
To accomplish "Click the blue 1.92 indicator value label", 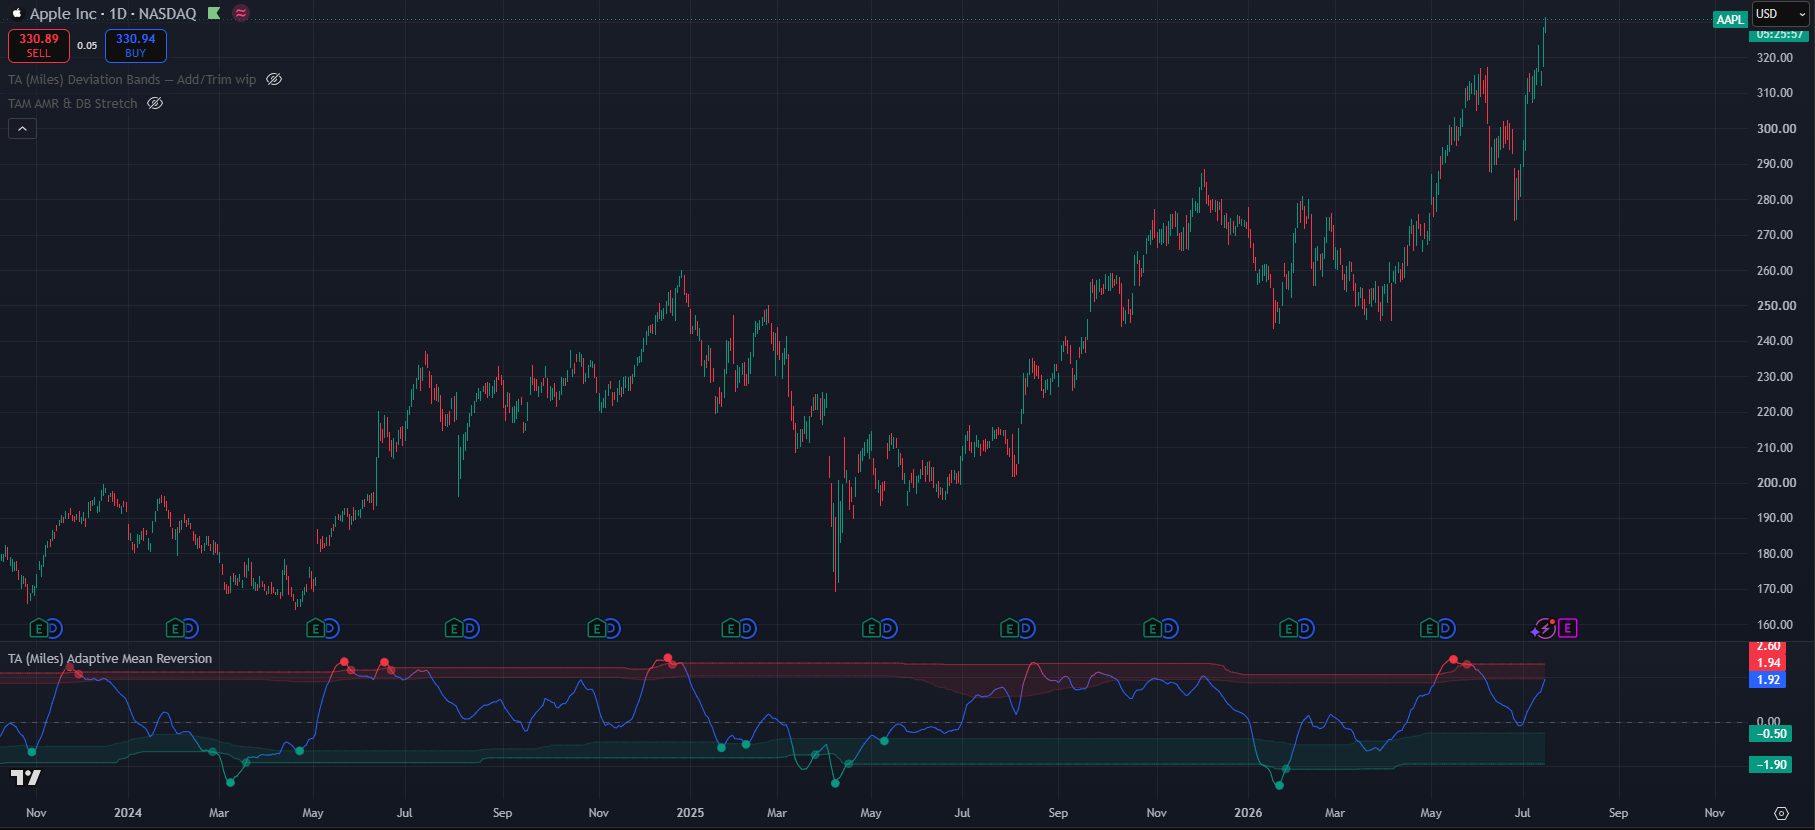I will click(x=1769, y=680).
